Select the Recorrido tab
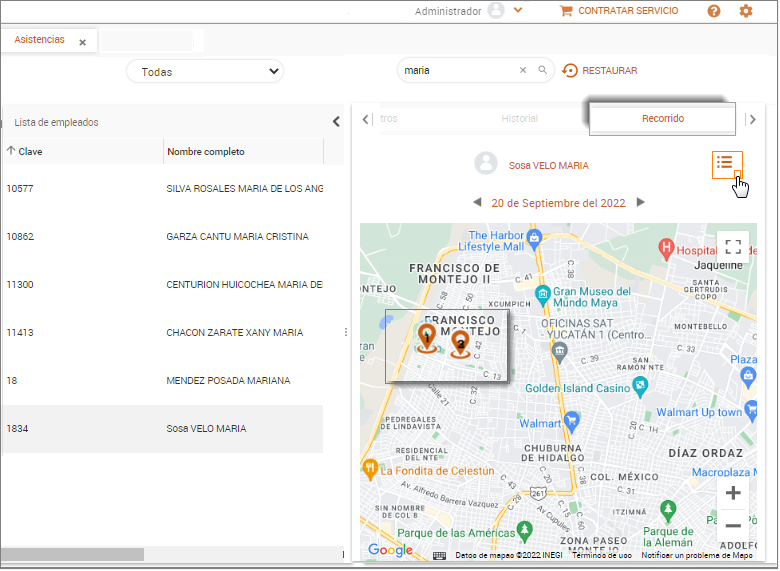The width and height of the screenshot is (780, 571). [662, 119]
